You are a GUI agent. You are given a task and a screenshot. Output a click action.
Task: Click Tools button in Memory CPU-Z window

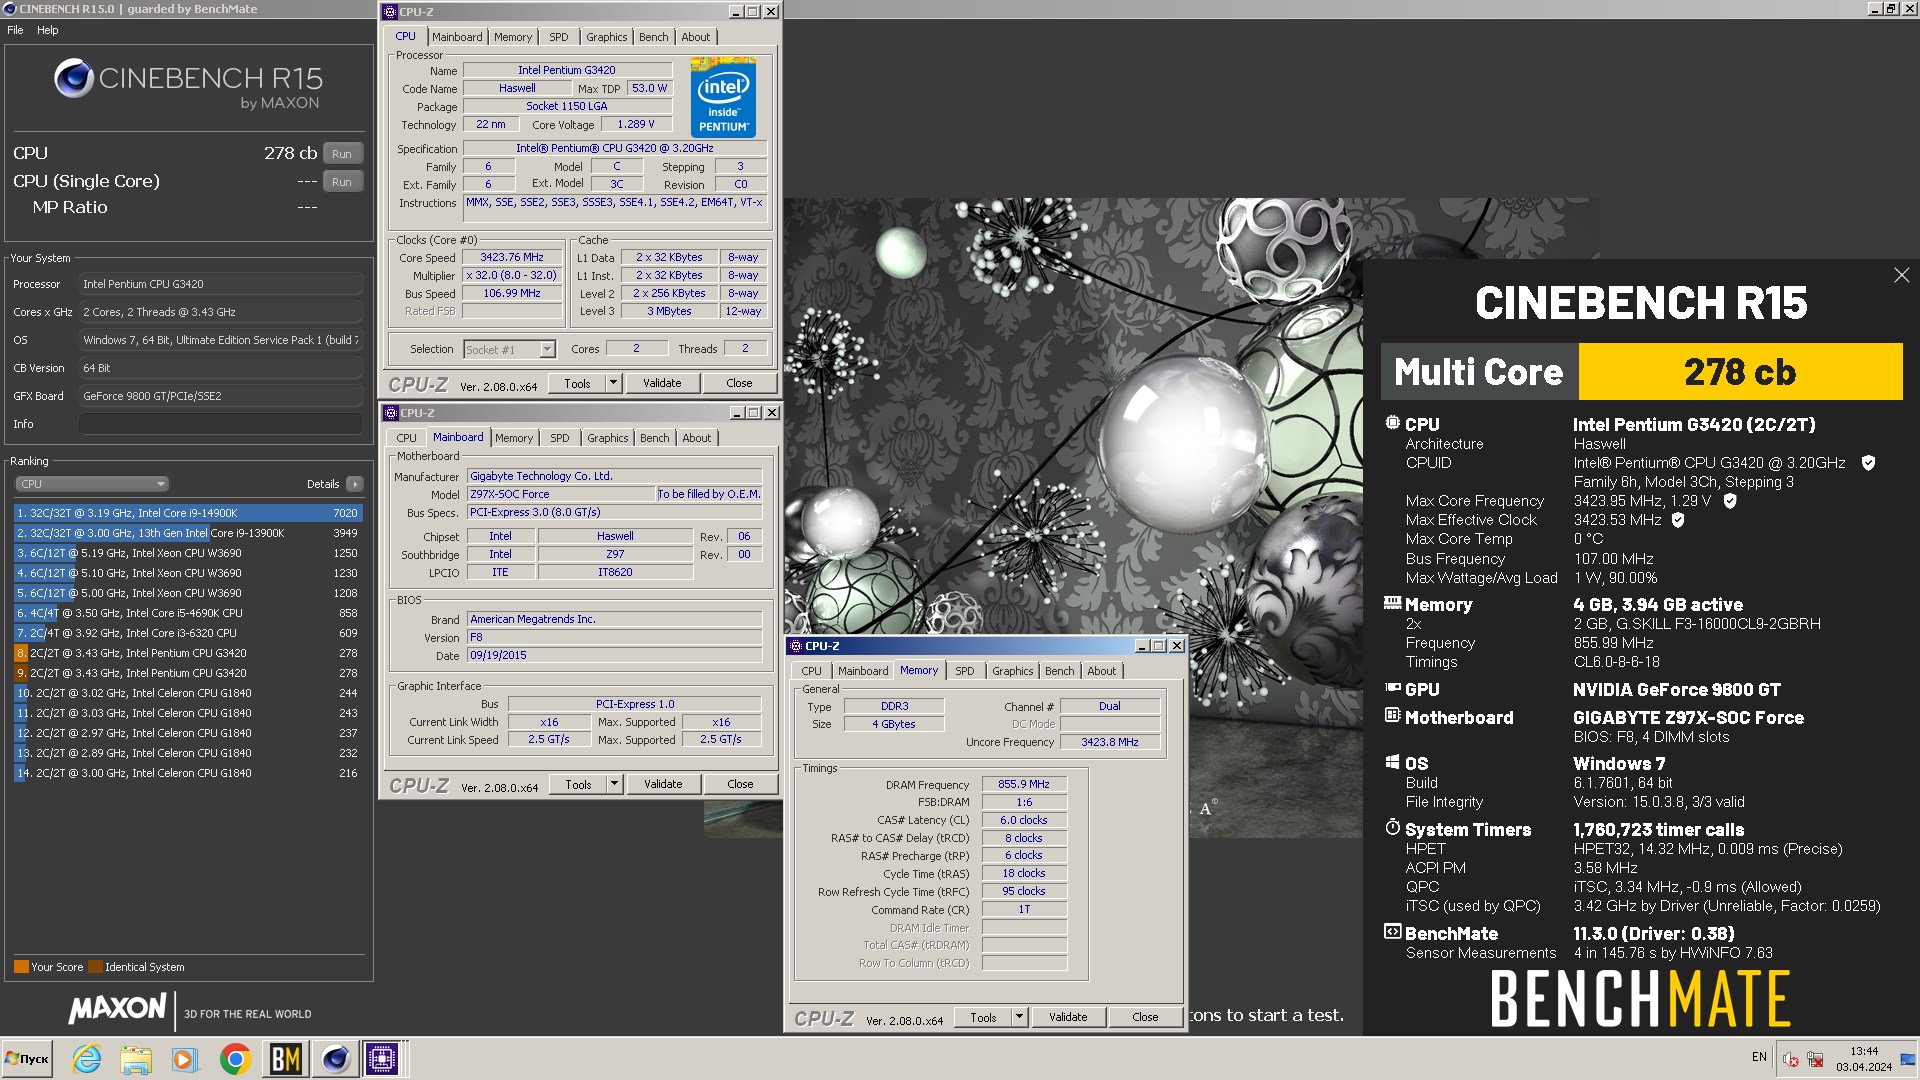pos(983,1017)
